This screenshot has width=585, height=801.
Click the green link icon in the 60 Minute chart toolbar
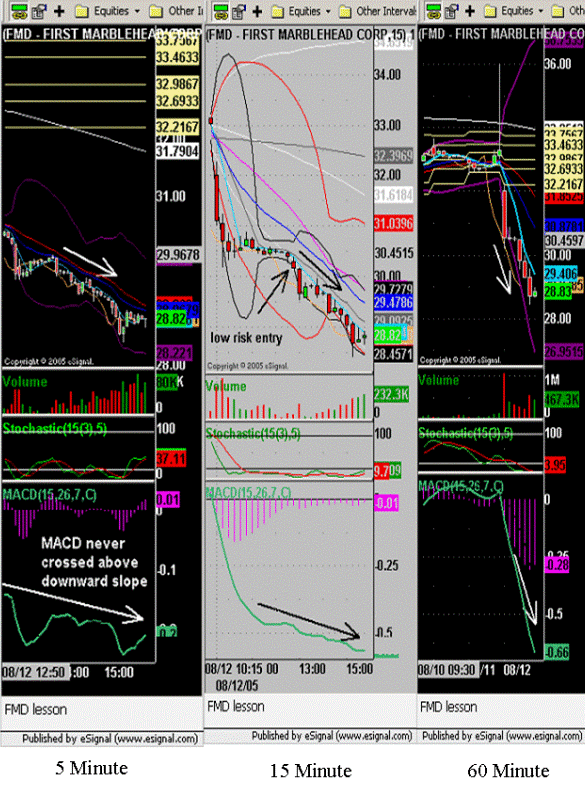[x=433, y=11]
